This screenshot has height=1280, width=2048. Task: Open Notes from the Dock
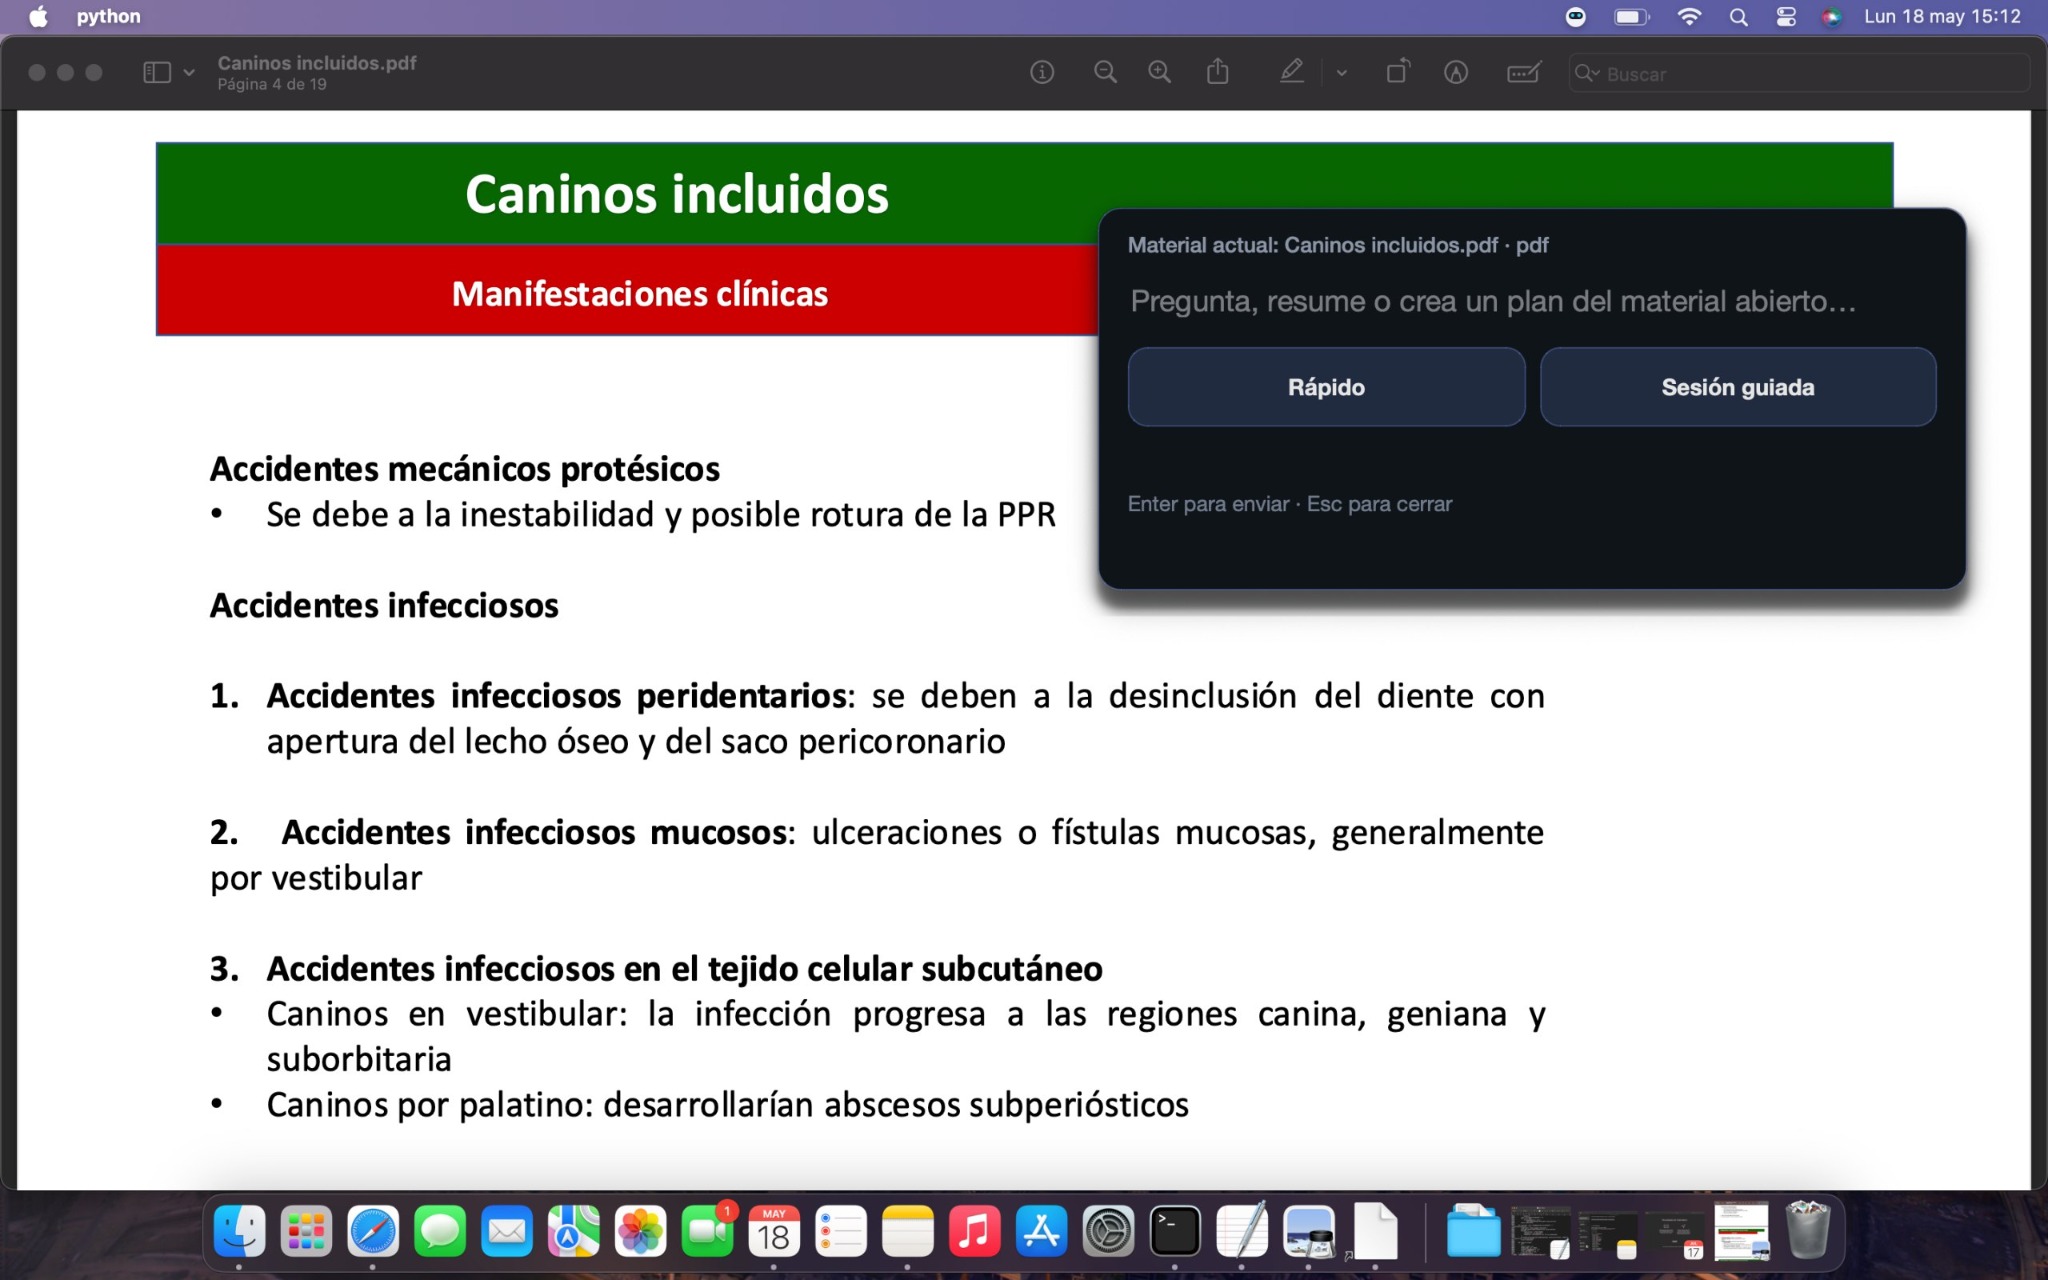tap(908, 1230)
